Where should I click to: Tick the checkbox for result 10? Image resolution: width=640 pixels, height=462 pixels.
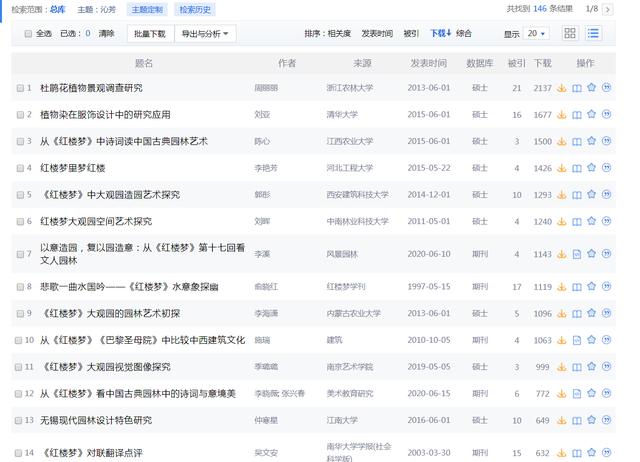[18, 340]
